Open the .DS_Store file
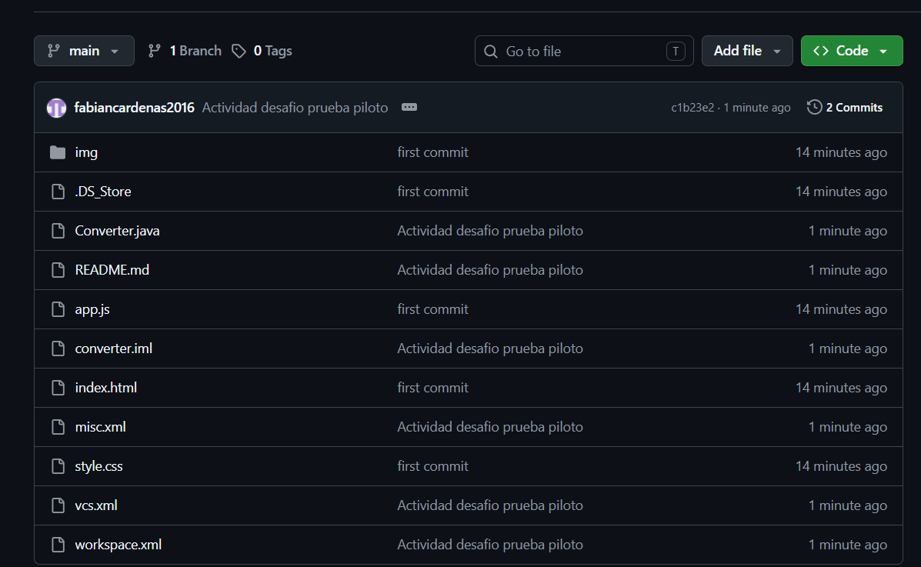921x567 pixels. point(103,192)
